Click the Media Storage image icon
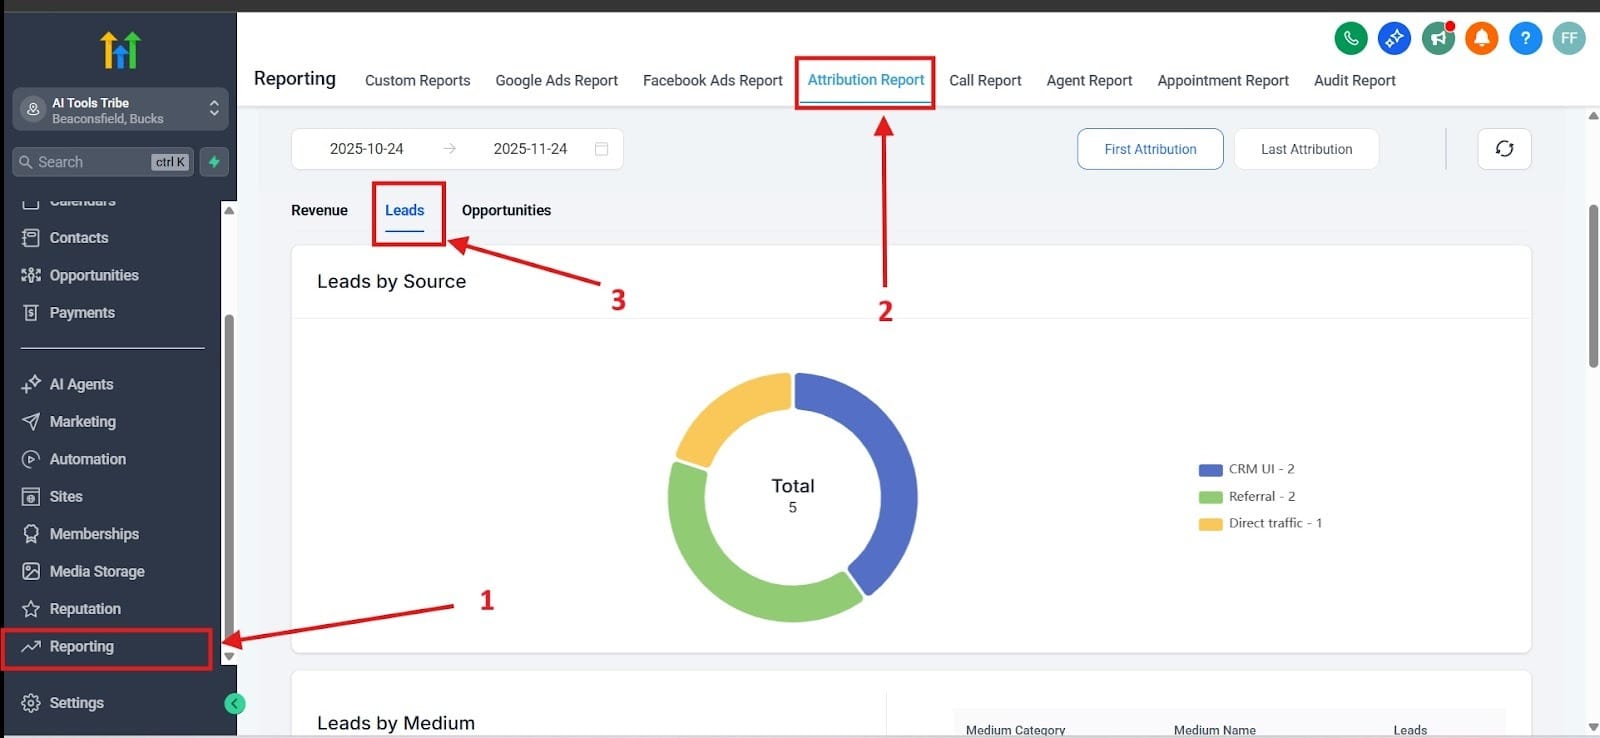This screenshot has width=1600, height=738. click(31, 572)
